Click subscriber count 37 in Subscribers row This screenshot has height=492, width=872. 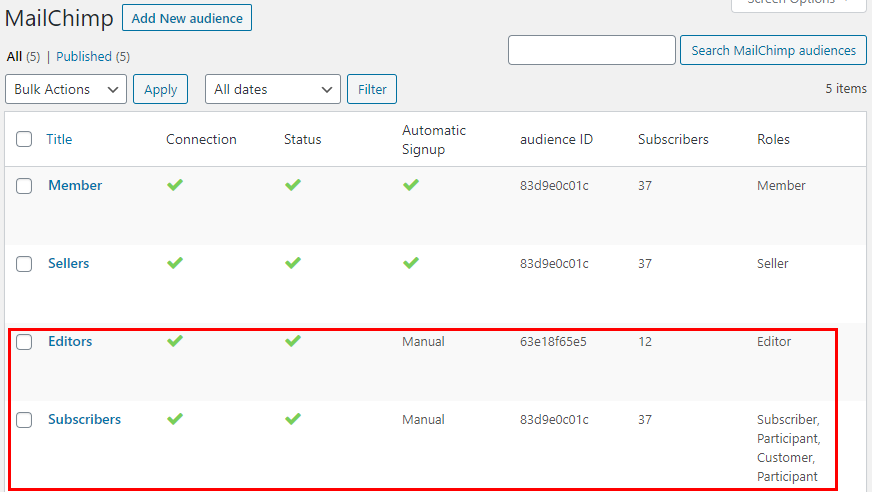pyautogui.click(x=645, y=420)
